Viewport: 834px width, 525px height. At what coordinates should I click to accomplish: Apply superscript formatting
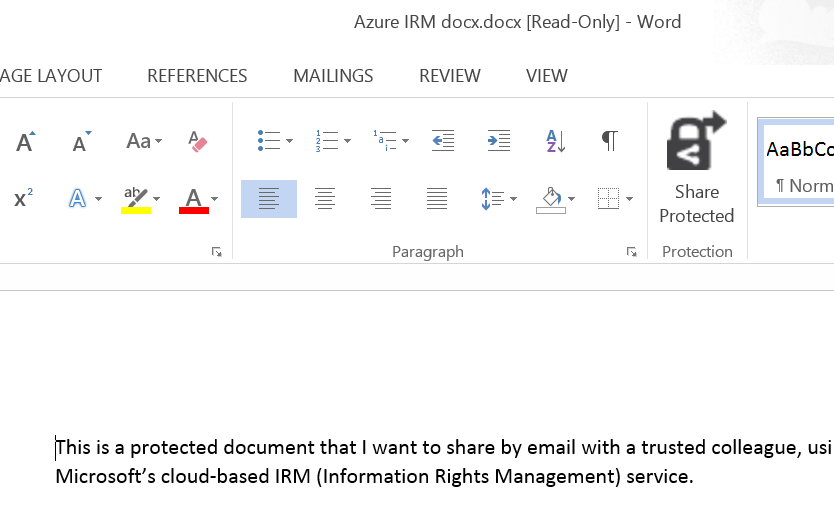(23, 198)
